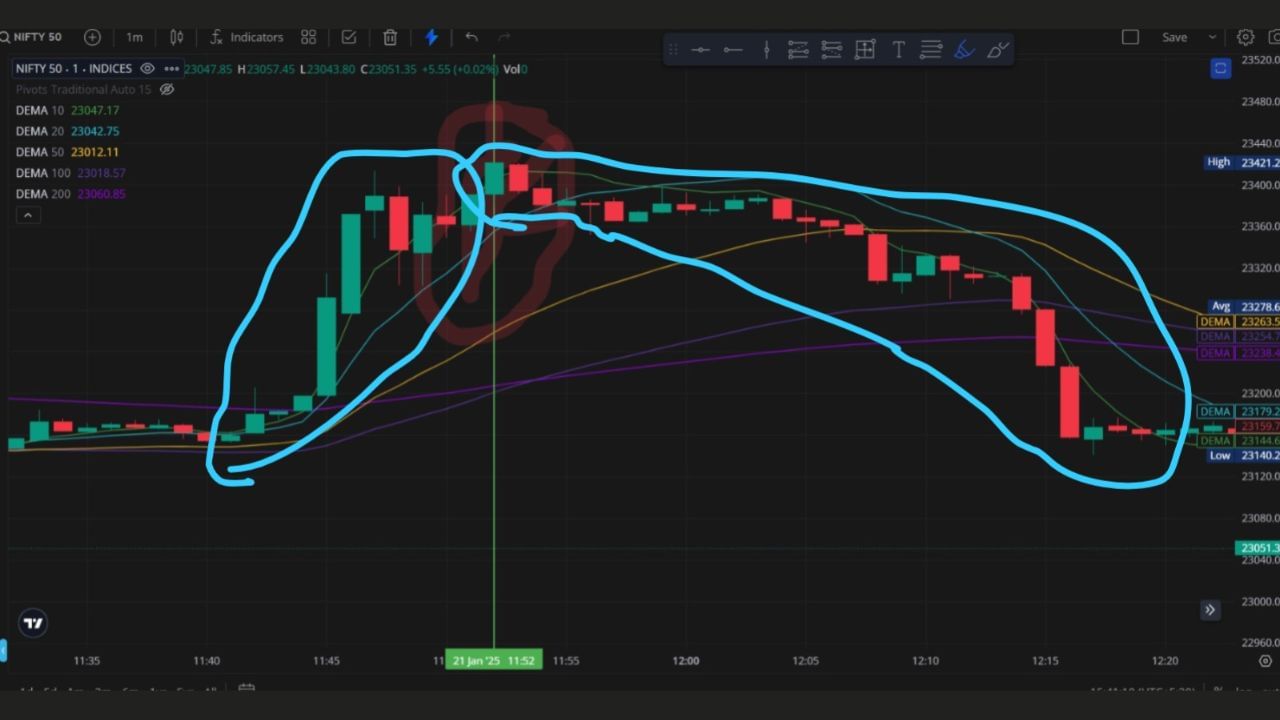Select the horizontal line drawing tool
The image size is (1280, 720).
pos(700,49)
